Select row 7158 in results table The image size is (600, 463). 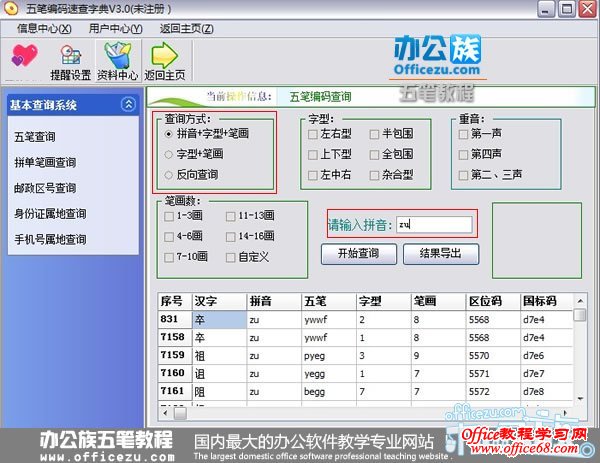365,337
